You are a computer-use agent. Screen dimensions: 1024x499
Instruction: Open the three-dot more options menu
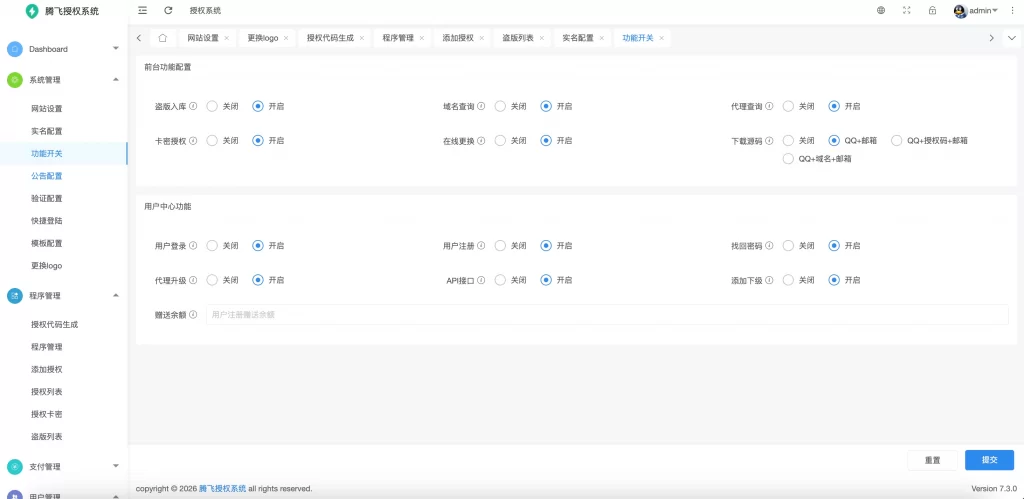pyautogui.click(x=1011, y=10)
